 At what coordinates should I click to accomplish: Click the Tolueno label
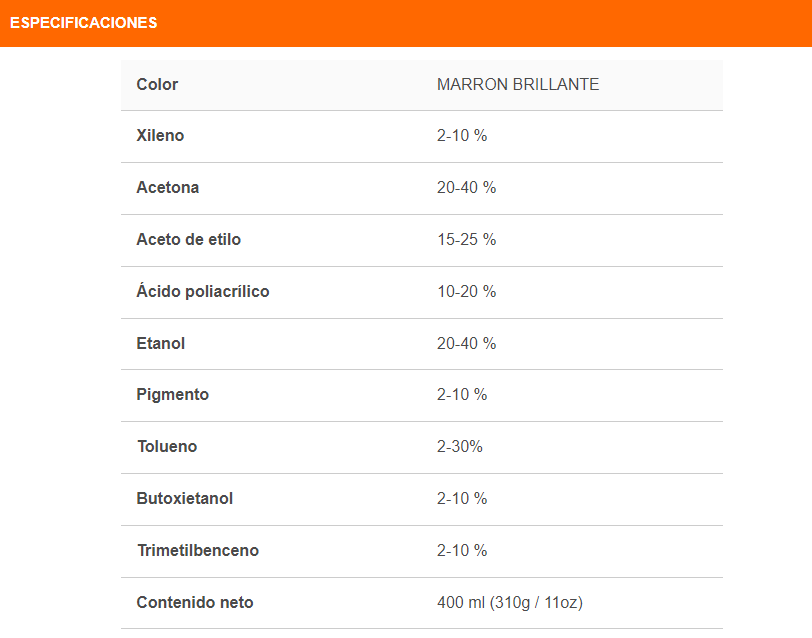pos(167,447)
